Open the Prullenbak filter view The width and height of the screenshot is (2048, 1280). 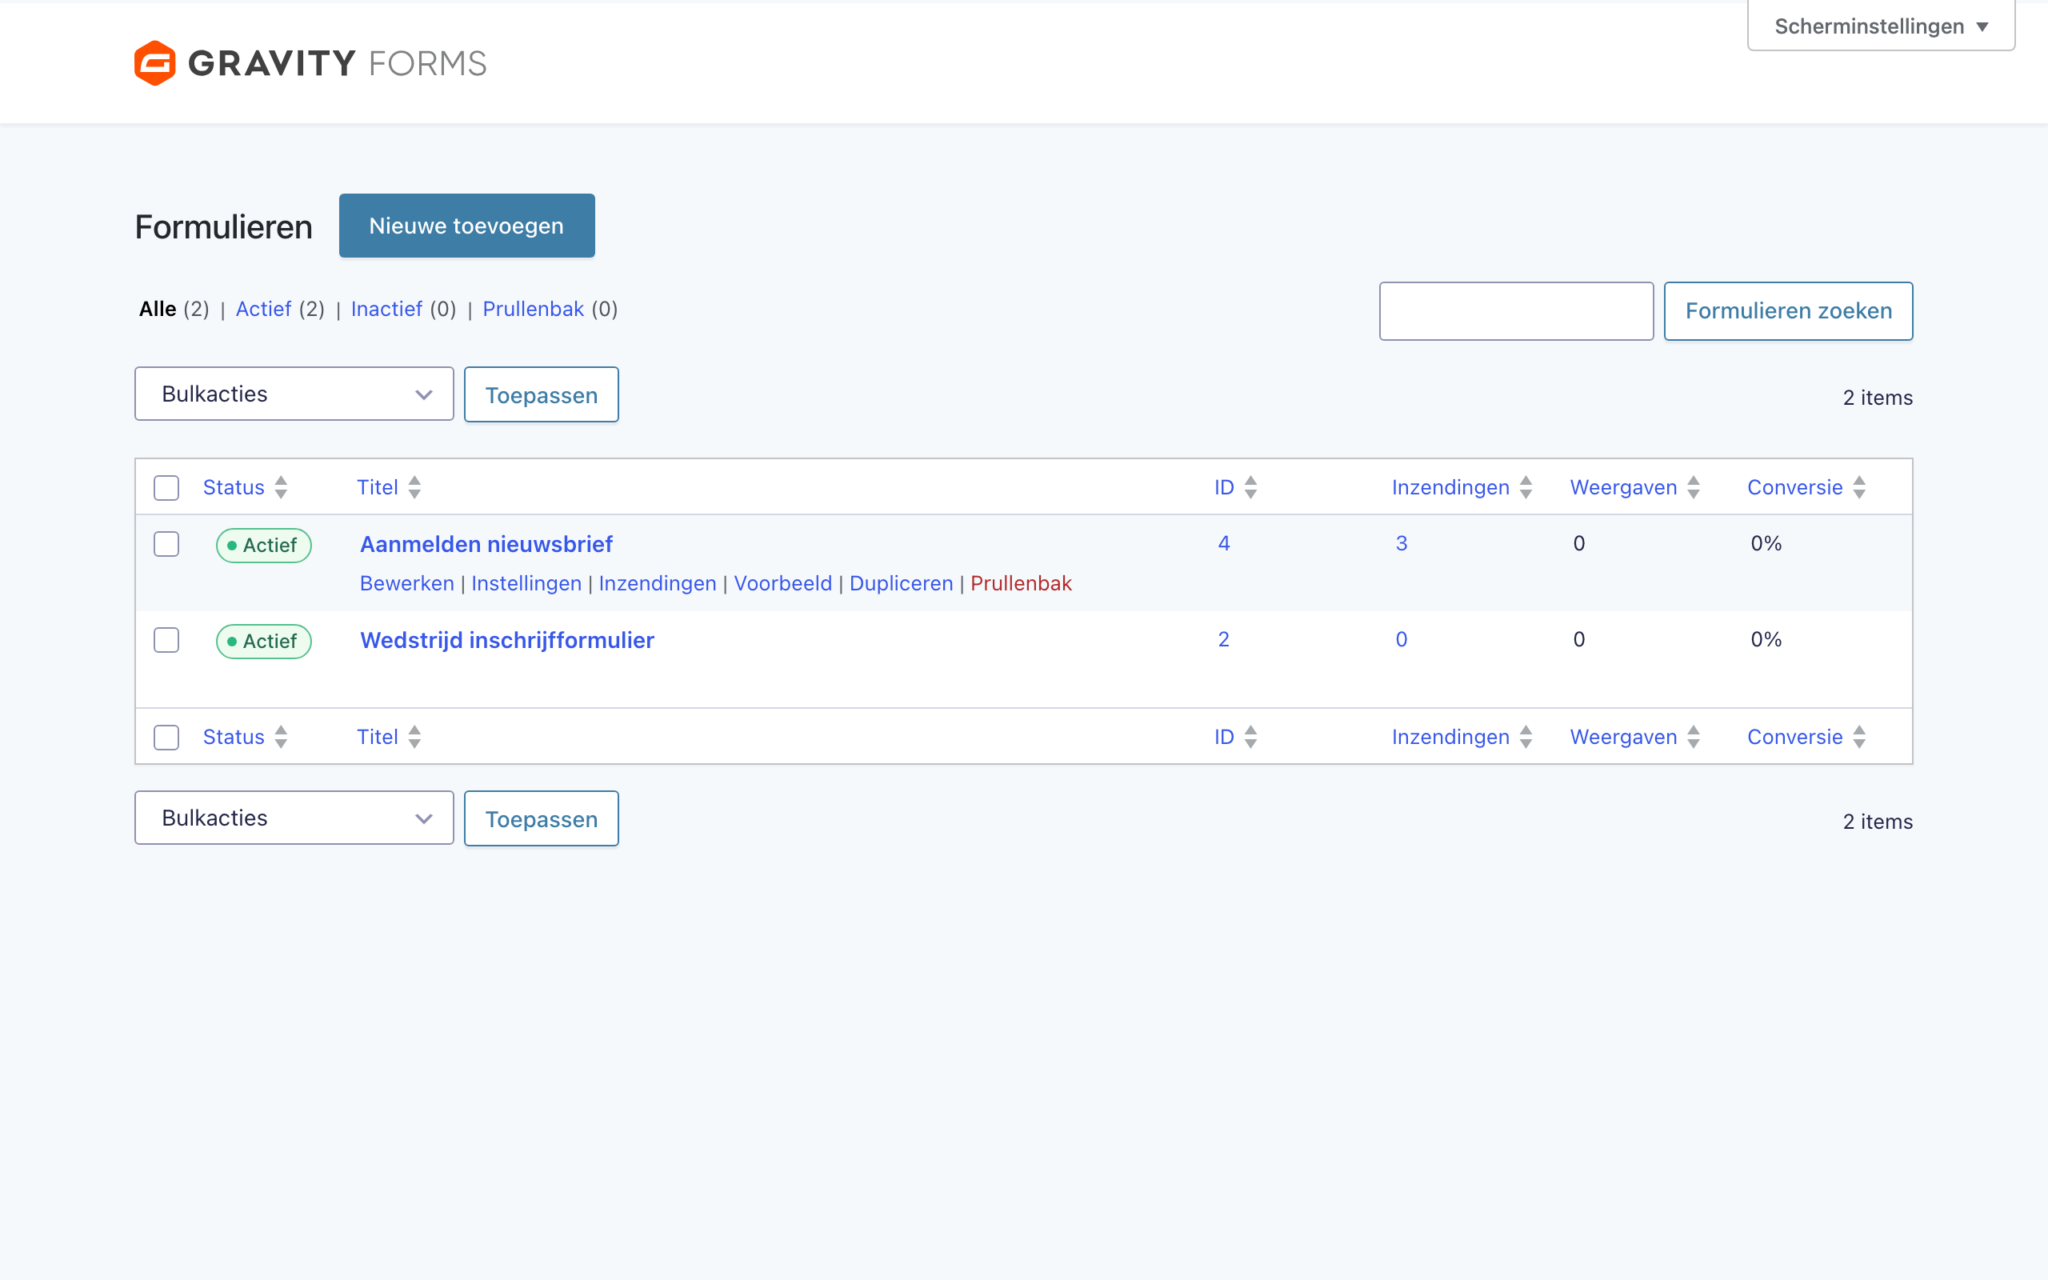(x=533, y=309)
